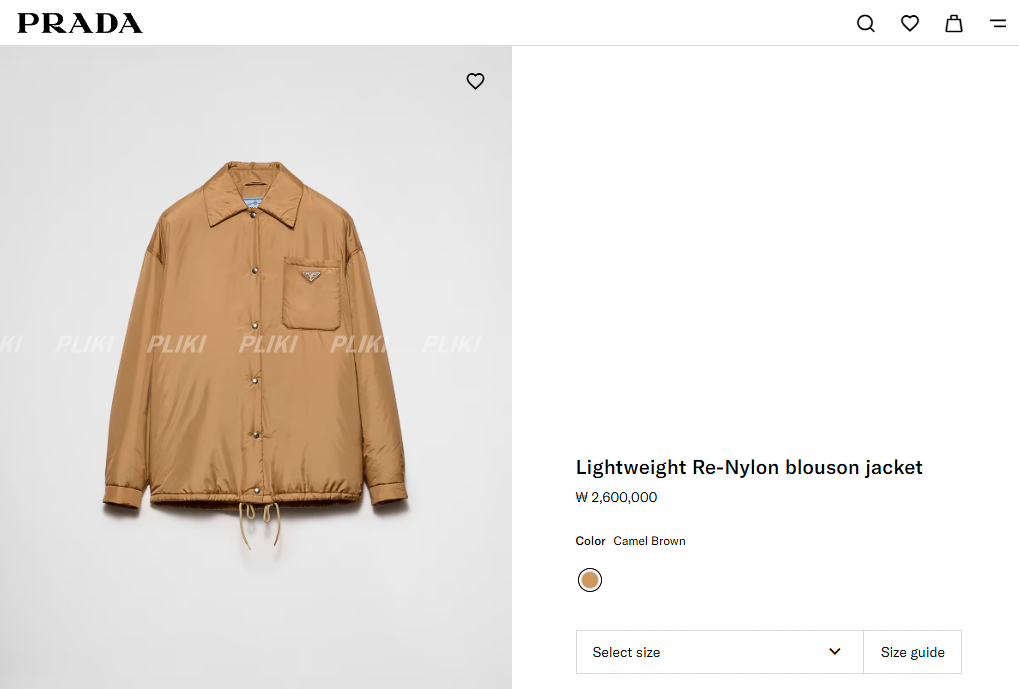Open wishlist via header heart icon

pos(910,23)
